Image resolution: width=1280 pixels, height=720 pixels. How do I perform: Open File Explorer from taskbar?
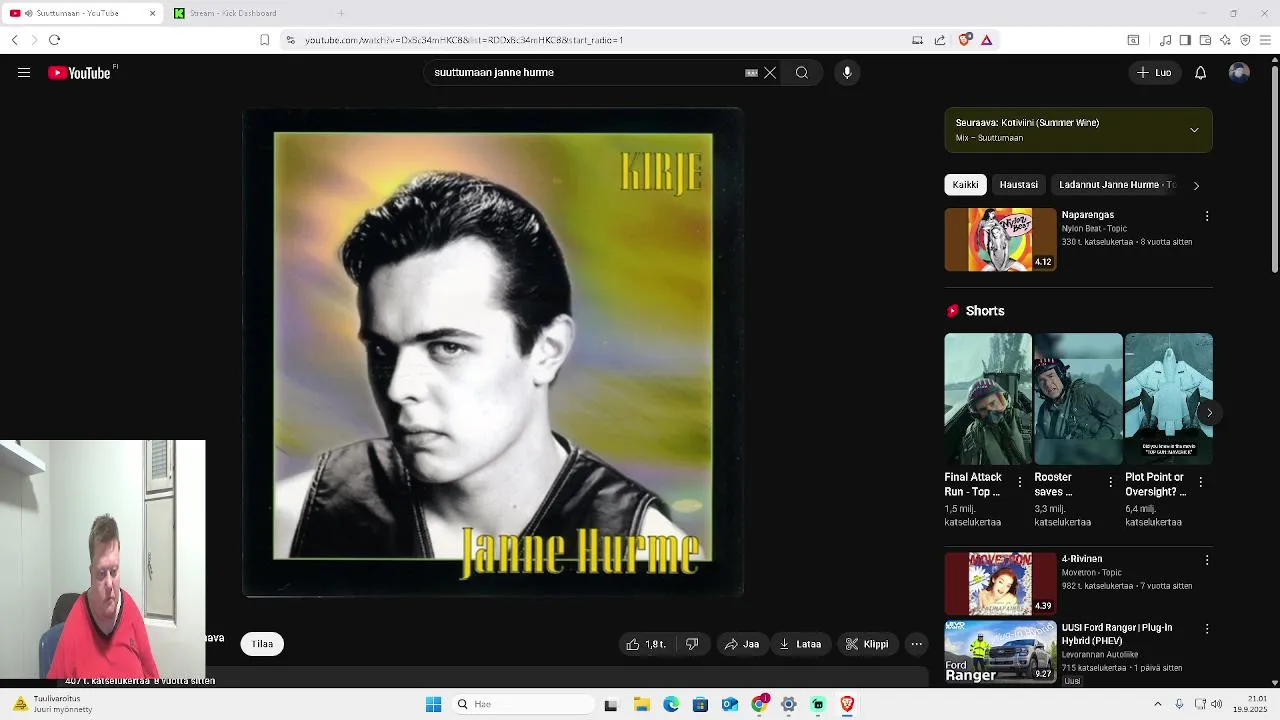click(641, 705)
